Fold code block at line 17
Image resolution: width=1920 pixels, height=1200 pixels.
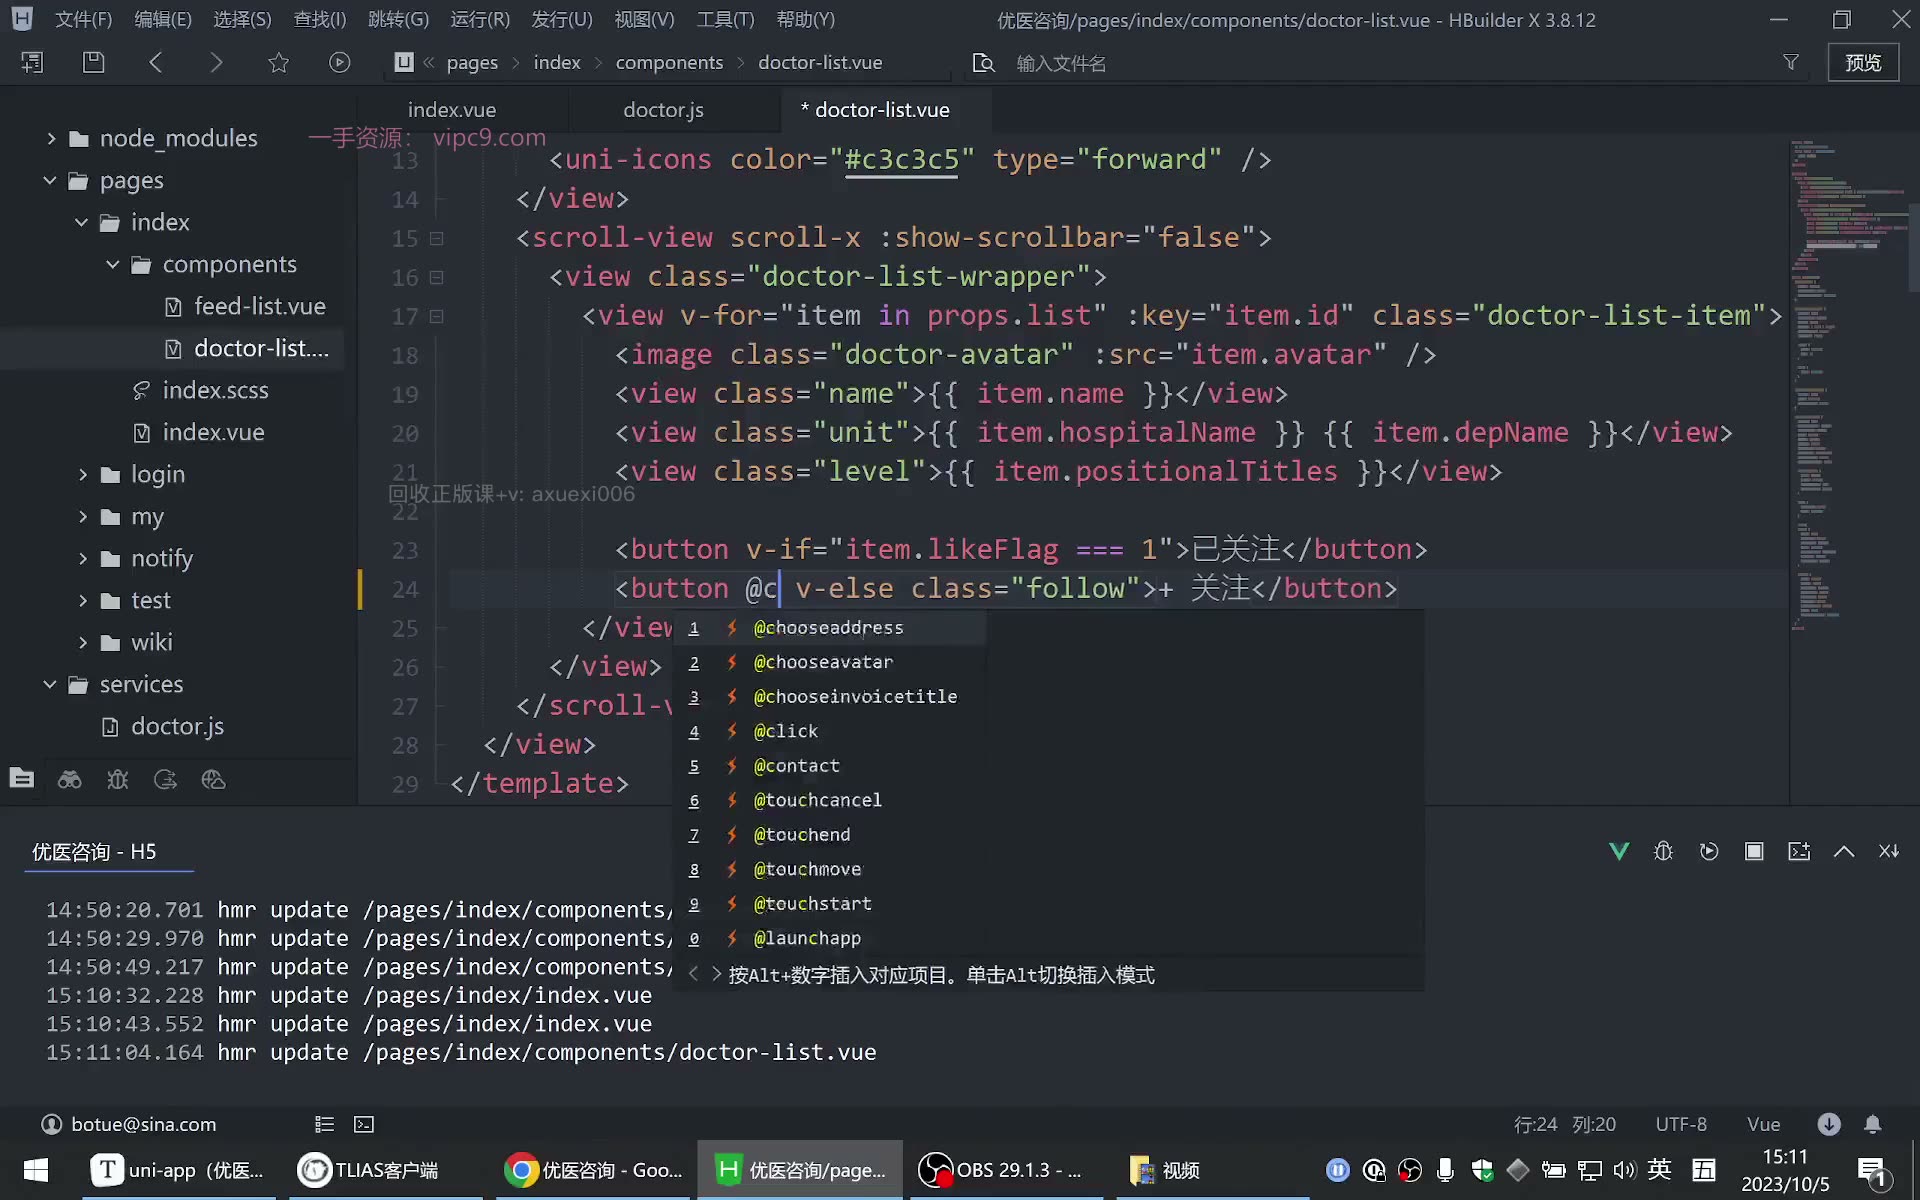click(x=436, y=316)
